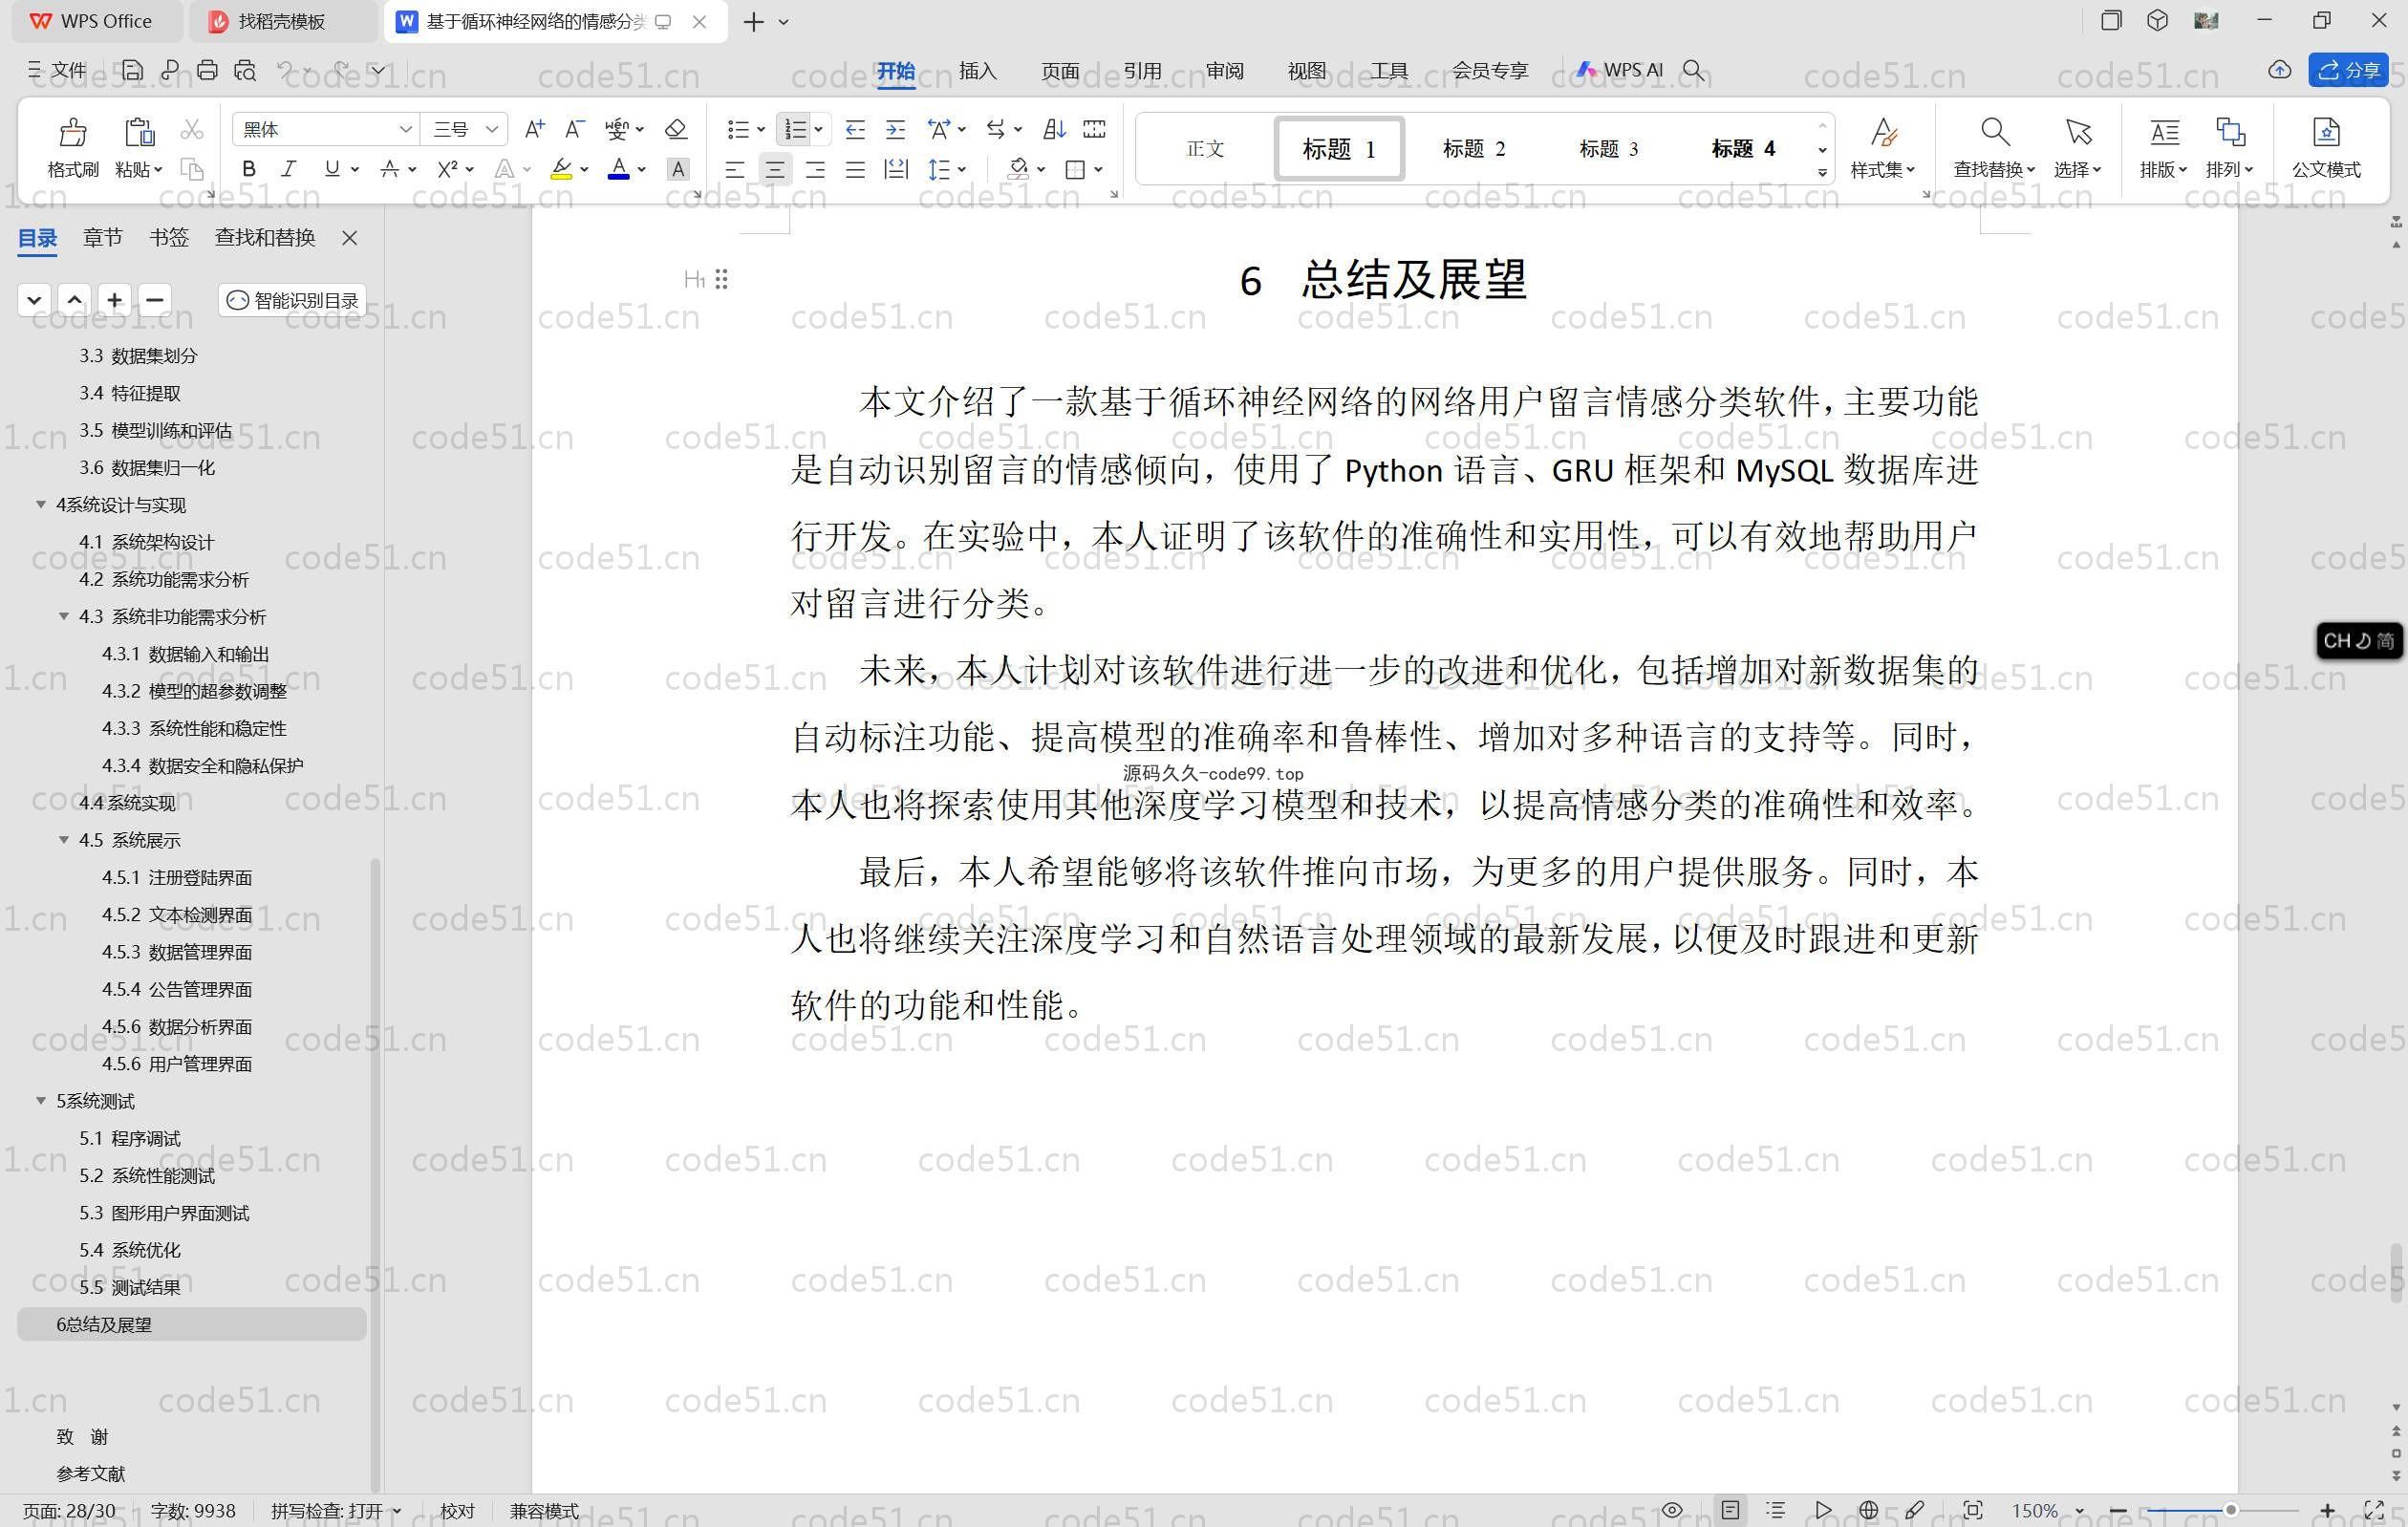The width and height of the screenshot is (2408, 1527).
Task: Set left alignment
Action: tap(735, 169)
